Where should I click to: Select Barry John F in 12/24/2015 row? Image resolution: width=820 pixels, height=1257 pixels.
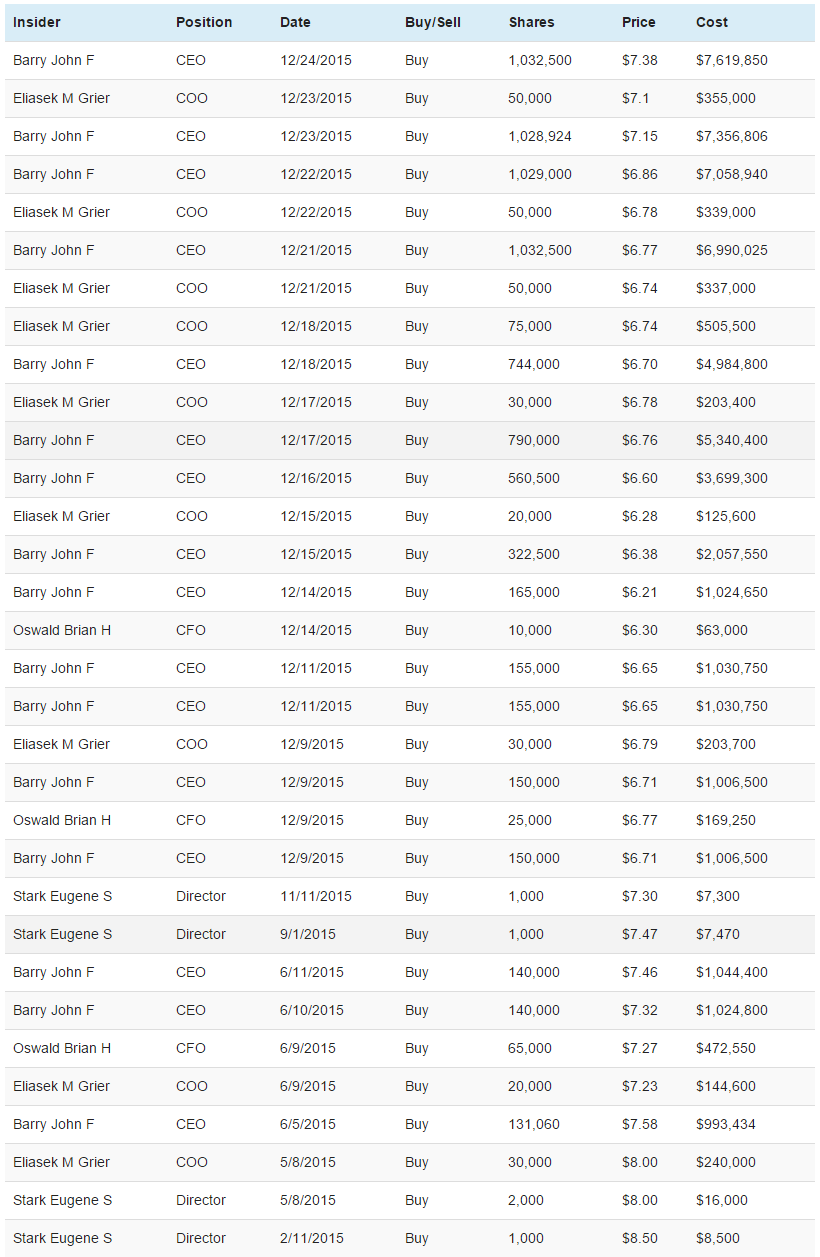click(54, 60)
